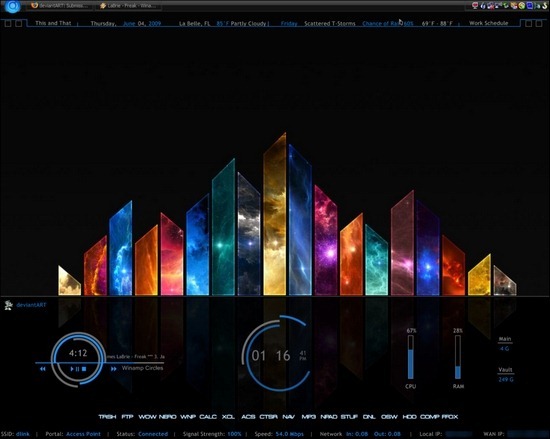The height and width of the screenshot is (439, 550).
Task: Open the red monitor tray icon
Action: (x=475, y=6)
